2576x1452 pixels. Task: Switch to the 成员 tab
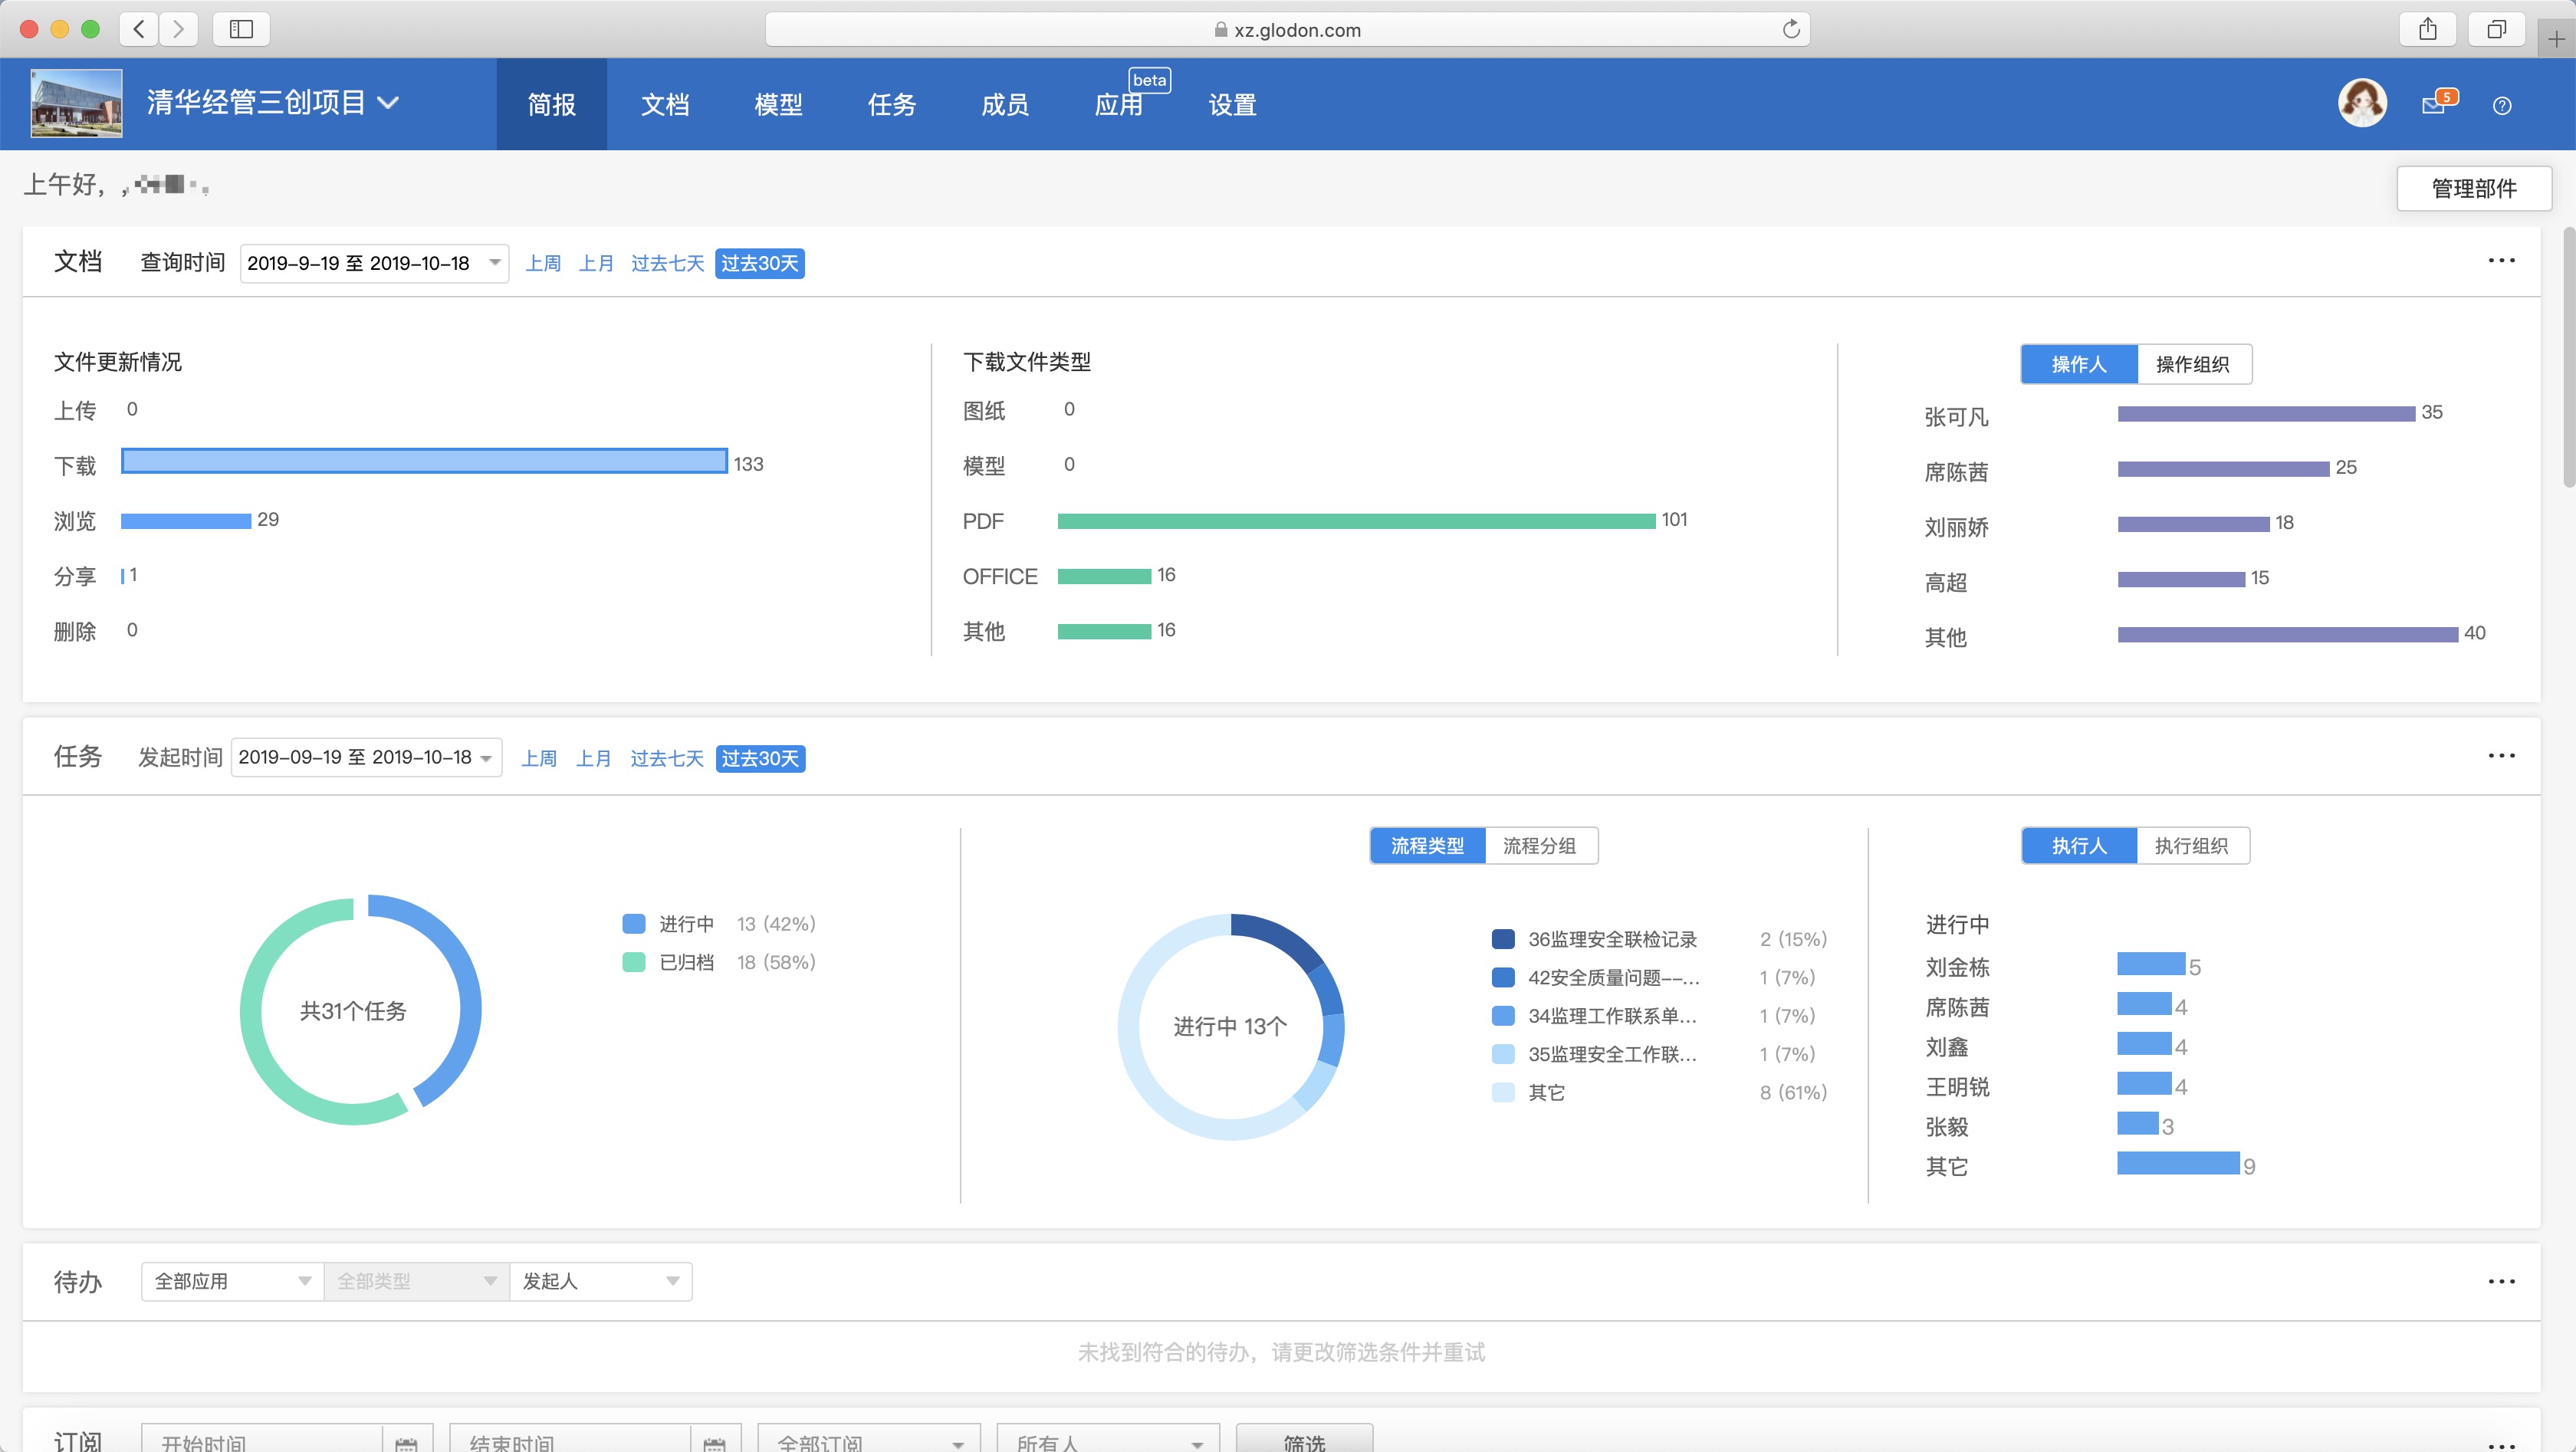[1004, 104]
